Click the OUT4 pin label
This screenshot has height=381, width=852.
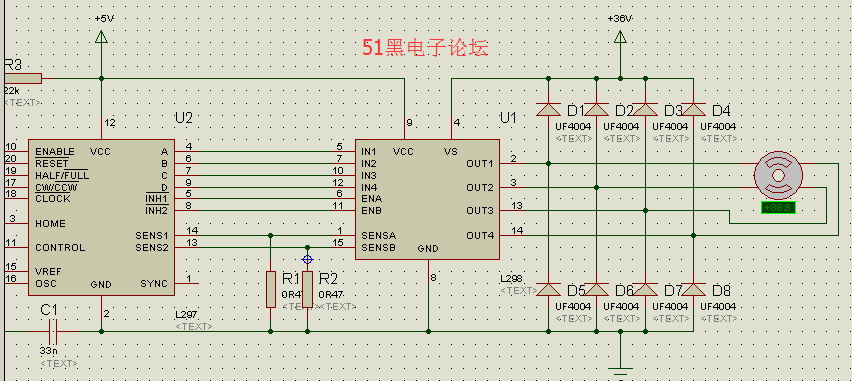[x=479, y=235]
